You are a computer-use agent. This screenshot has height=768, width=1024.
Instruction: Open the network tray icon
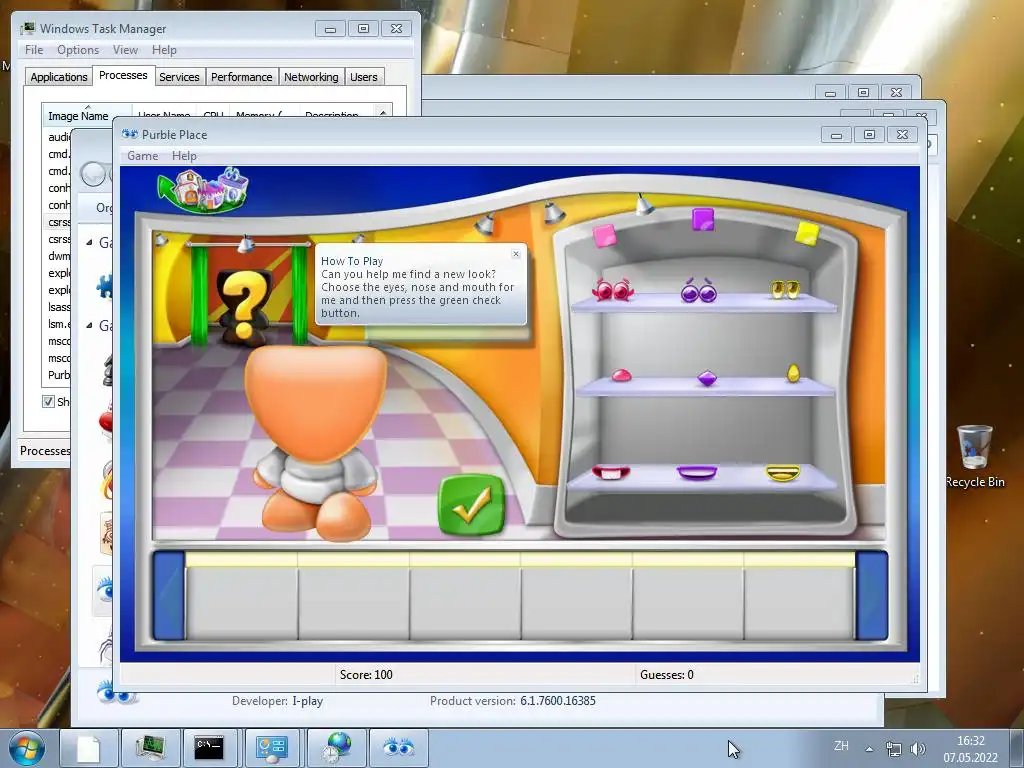[x=893, y=749]
